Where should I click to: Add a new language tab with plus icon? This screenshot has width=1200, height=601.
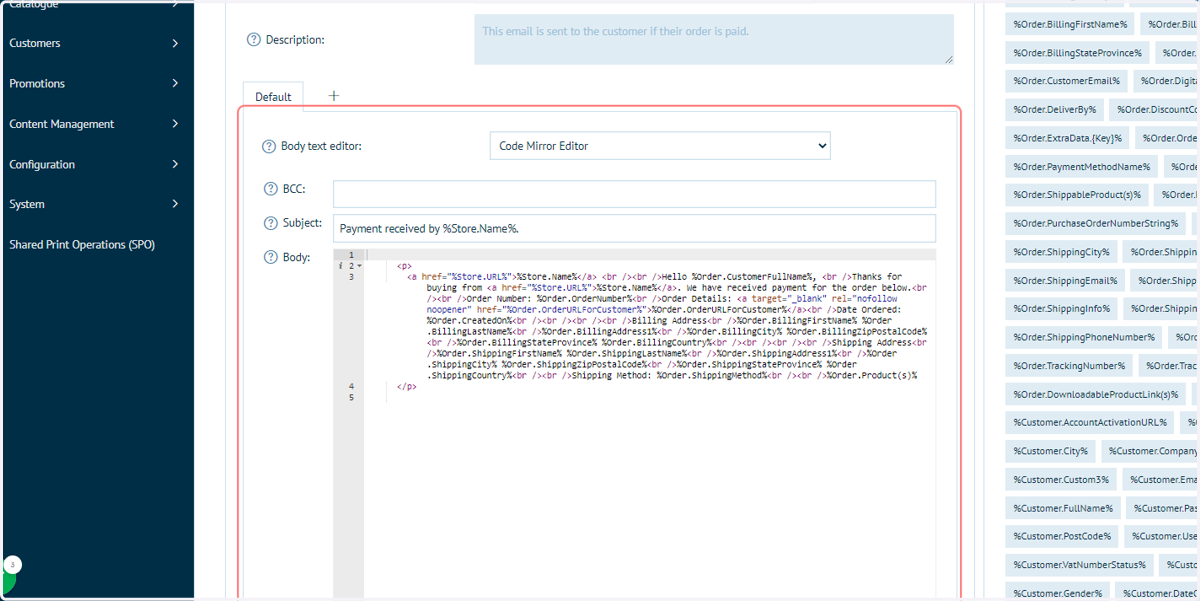tap(334, 96)
